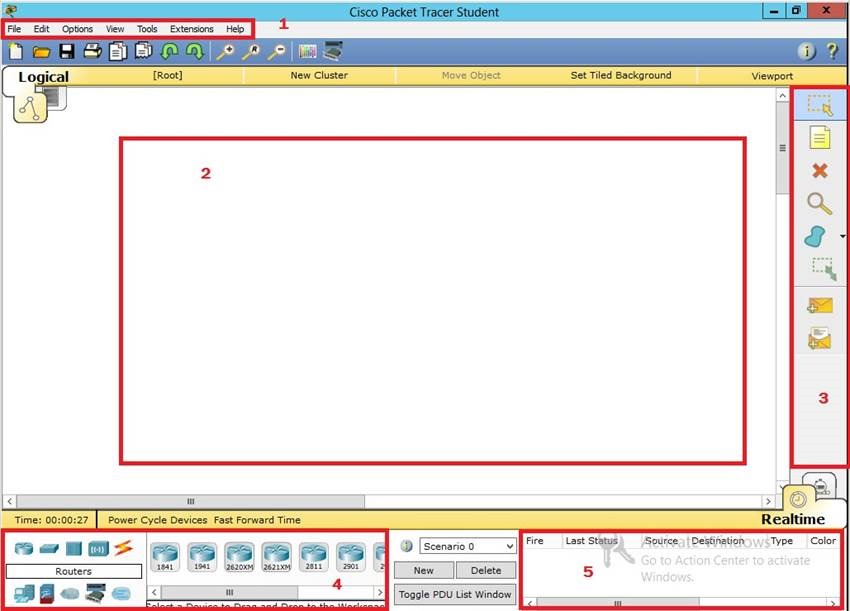Click the Delete scenario button
The width and height of the screenshot is (850, 611).
486,570
